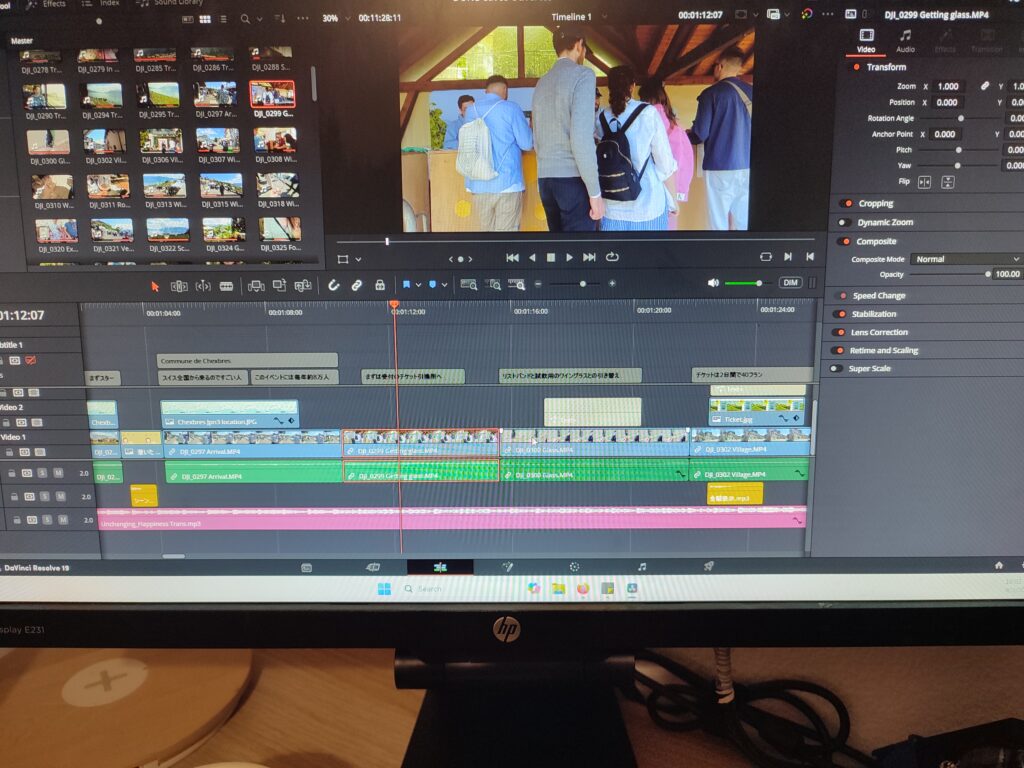Open the Composite Mode dropdown showing Normal
The height and width of the screenshot is (768, 1024).
click(967, 259)
